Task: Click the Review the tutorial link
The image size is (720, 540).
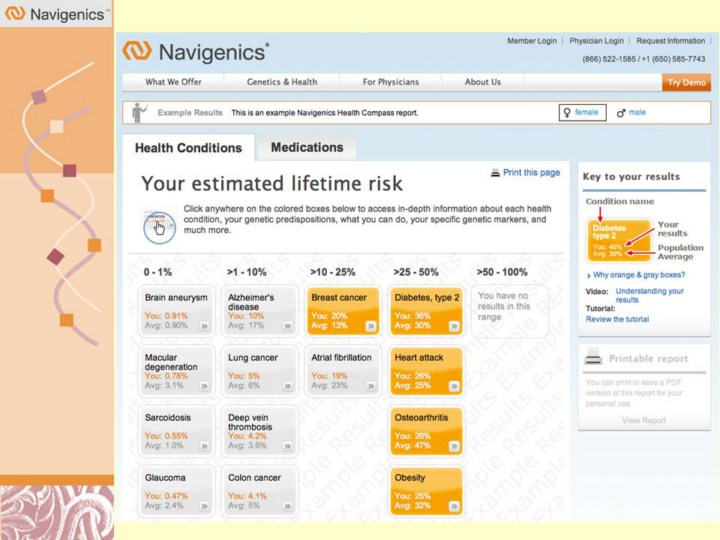Action: click(x=617, y=320)
